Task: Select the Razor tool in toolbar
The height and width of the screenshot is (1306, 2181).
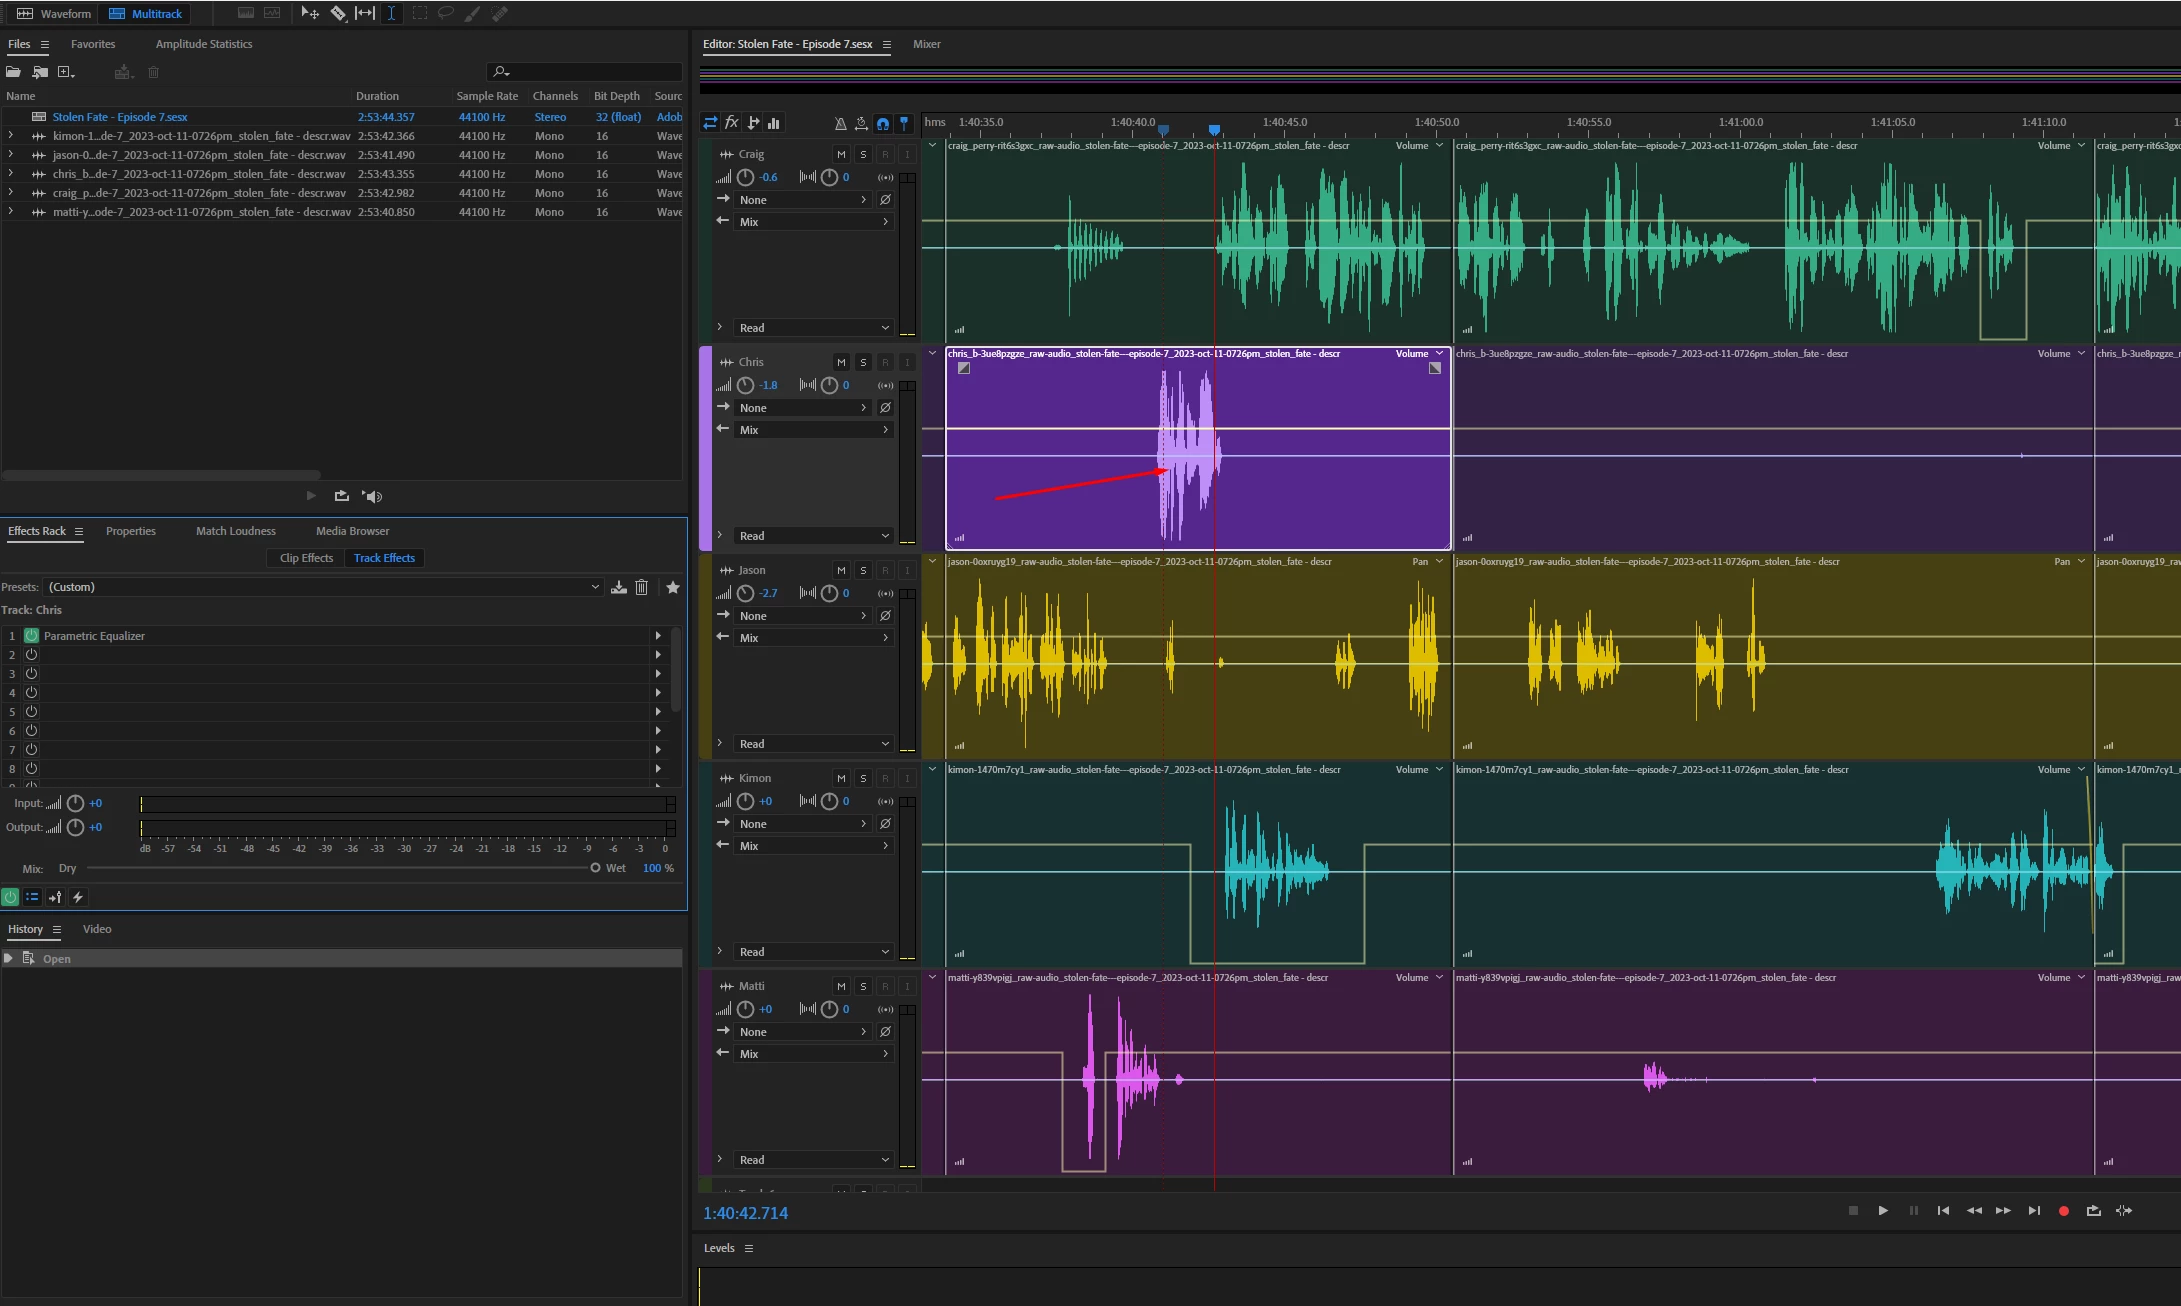Action: point(338,13)
